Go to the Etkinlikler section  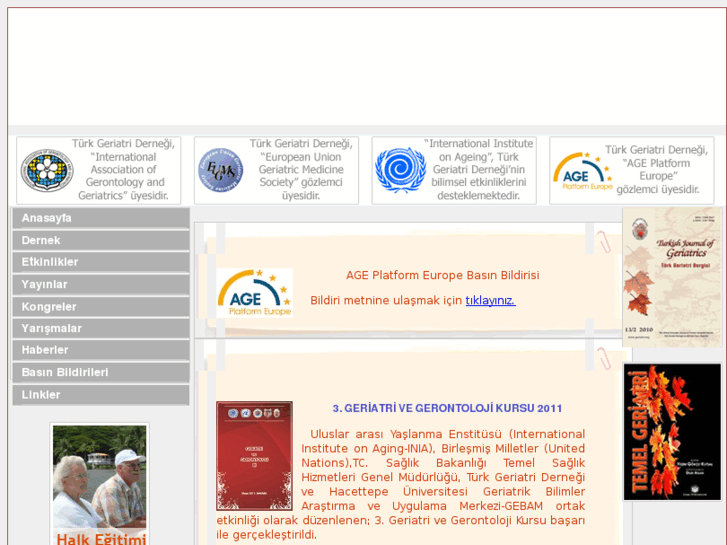(x=101, y=262)
